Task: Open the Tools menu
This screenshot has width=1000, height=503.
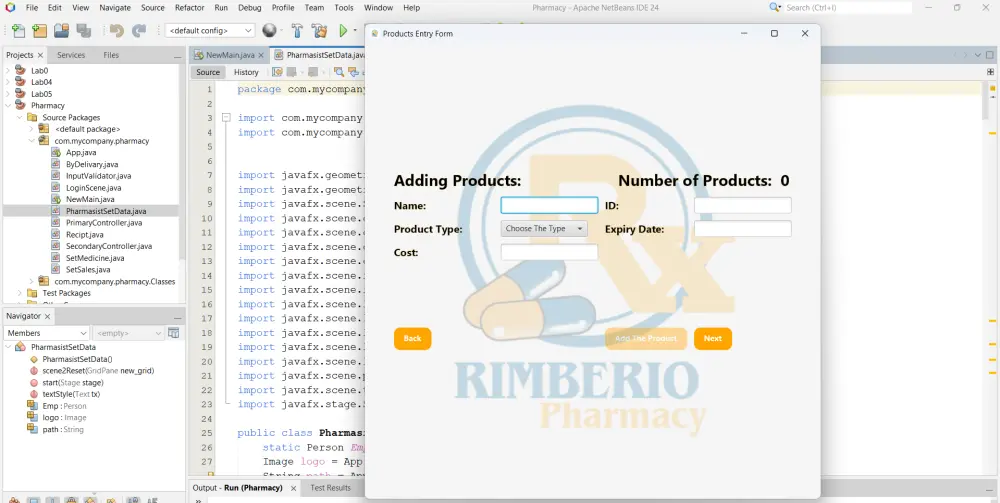Action: [x=344, y=8]
